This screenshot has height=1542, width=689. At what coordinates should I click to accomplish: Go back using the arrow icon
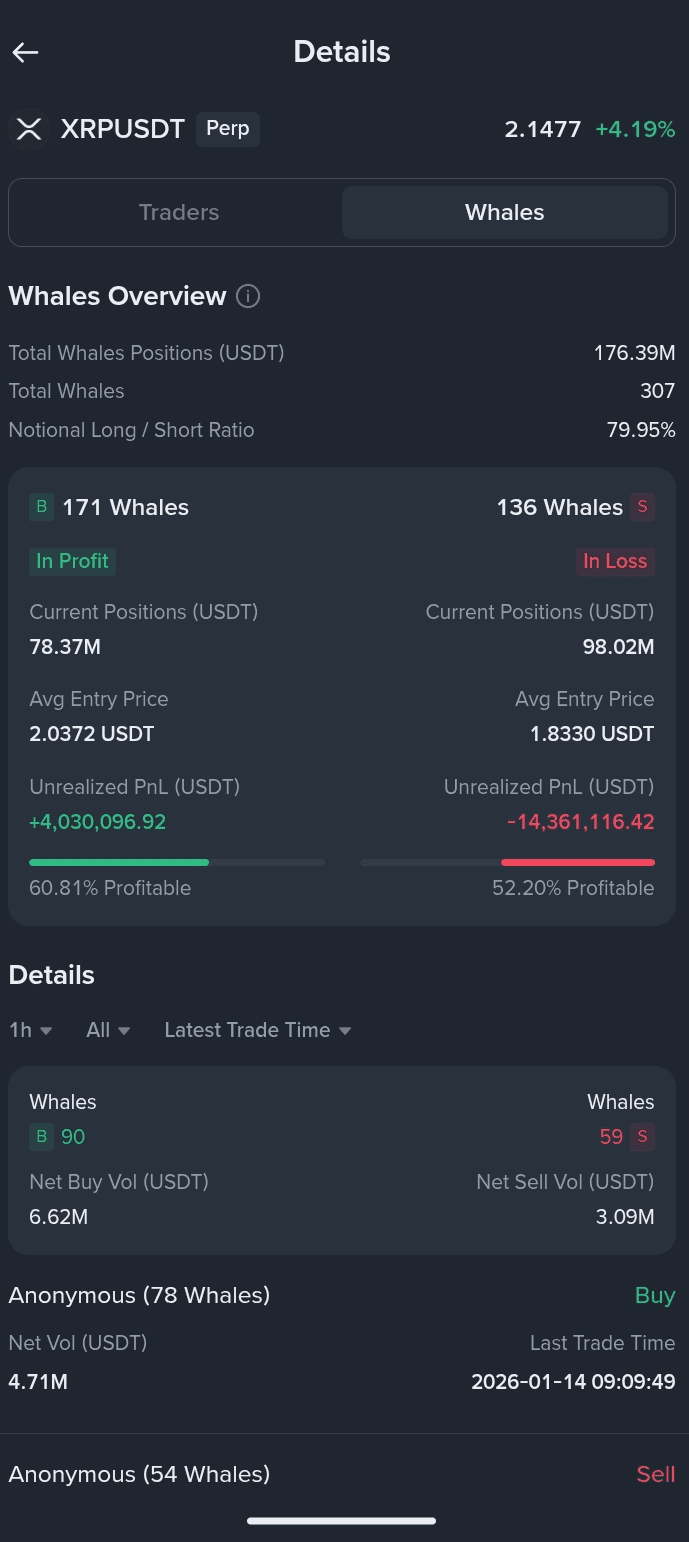coord(25,53)
